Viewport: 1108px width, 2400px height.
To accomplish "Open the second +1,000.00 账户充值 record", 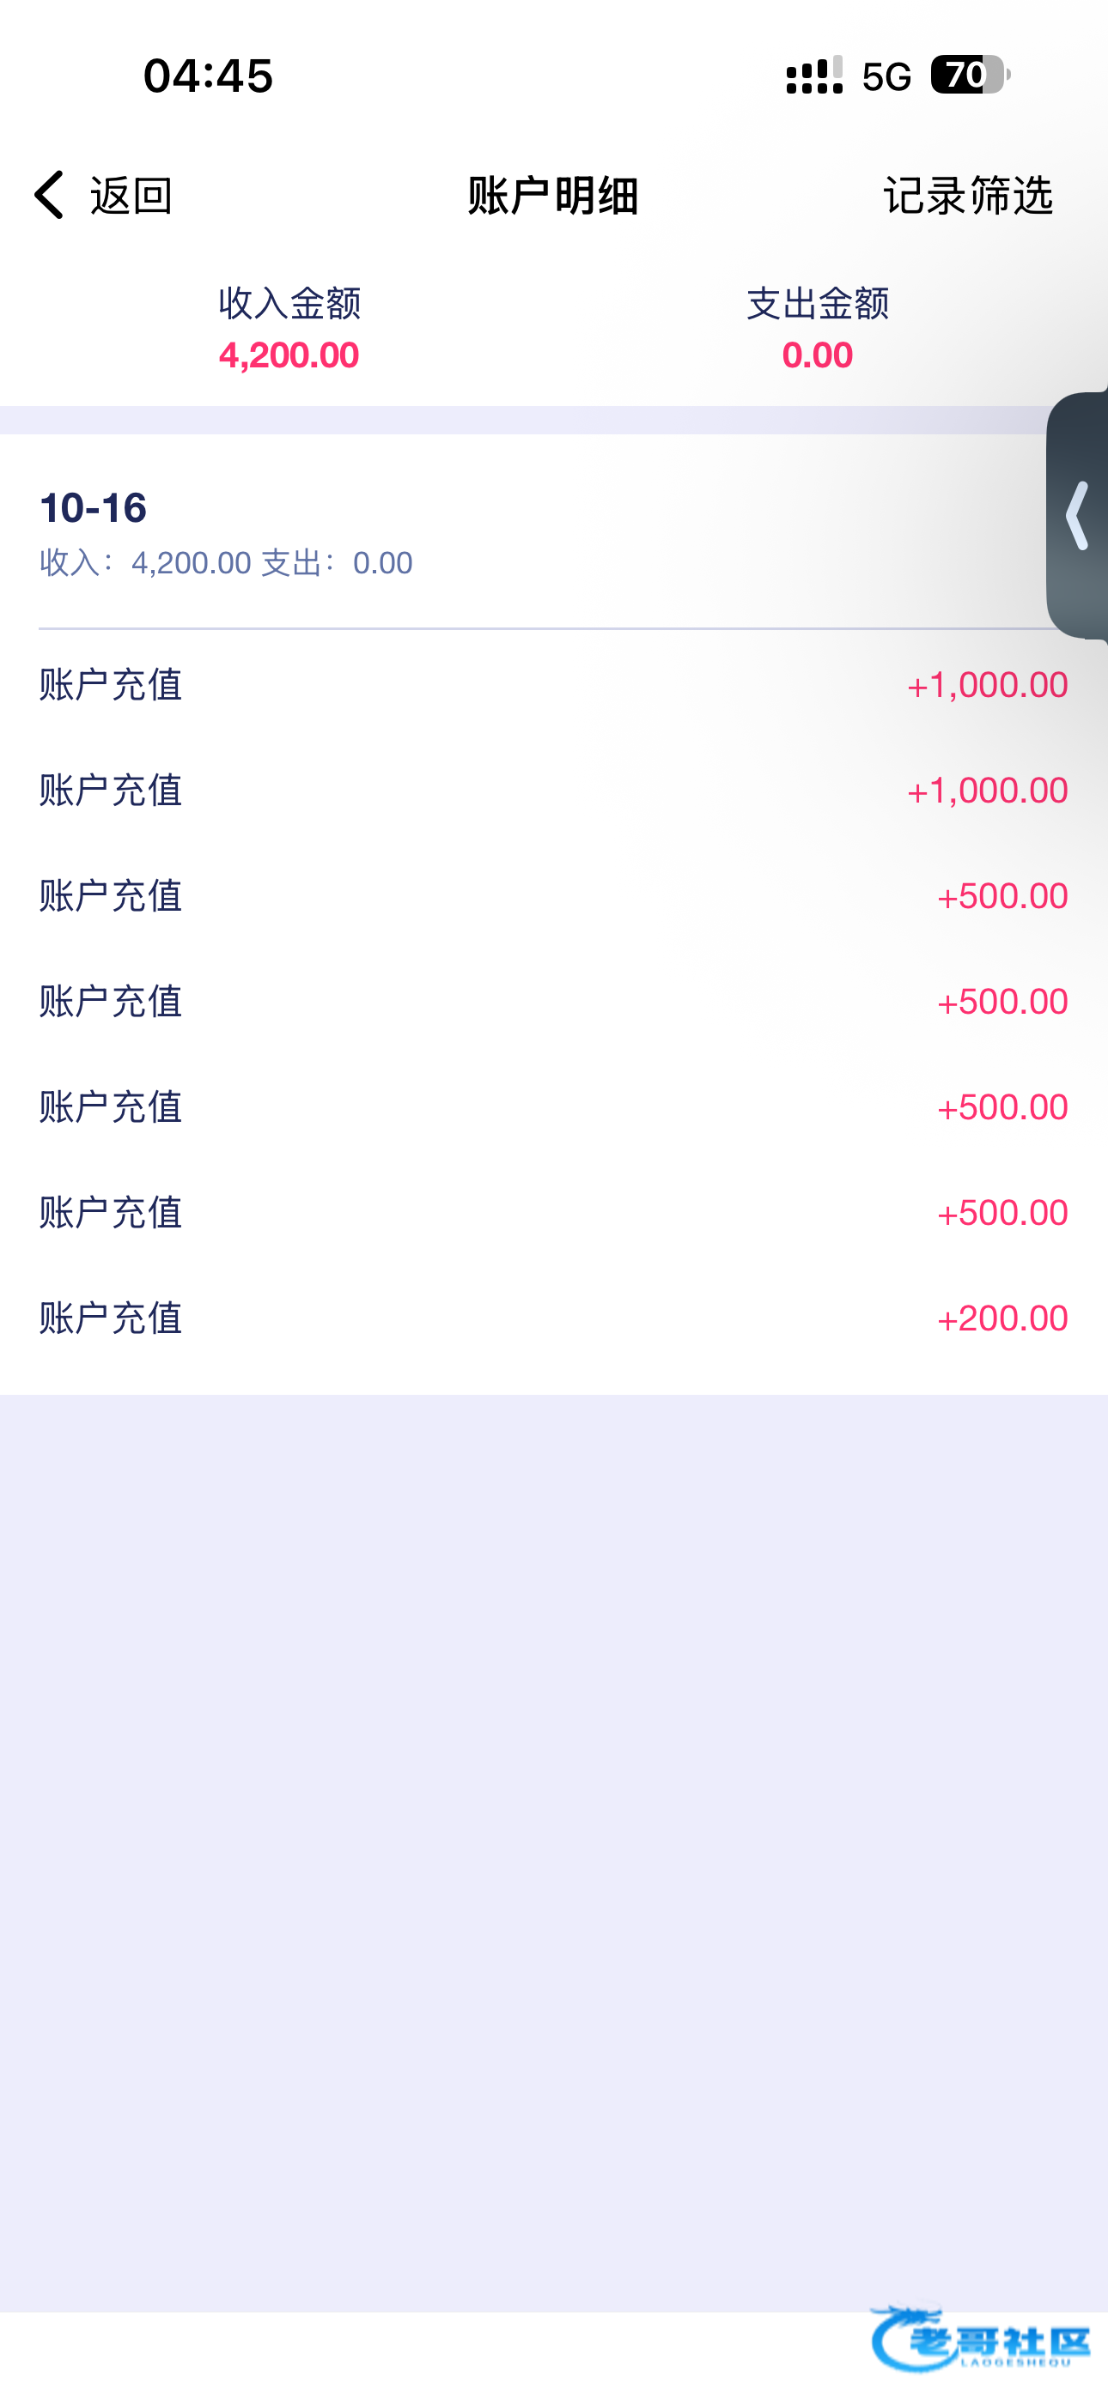I will 553,791.
